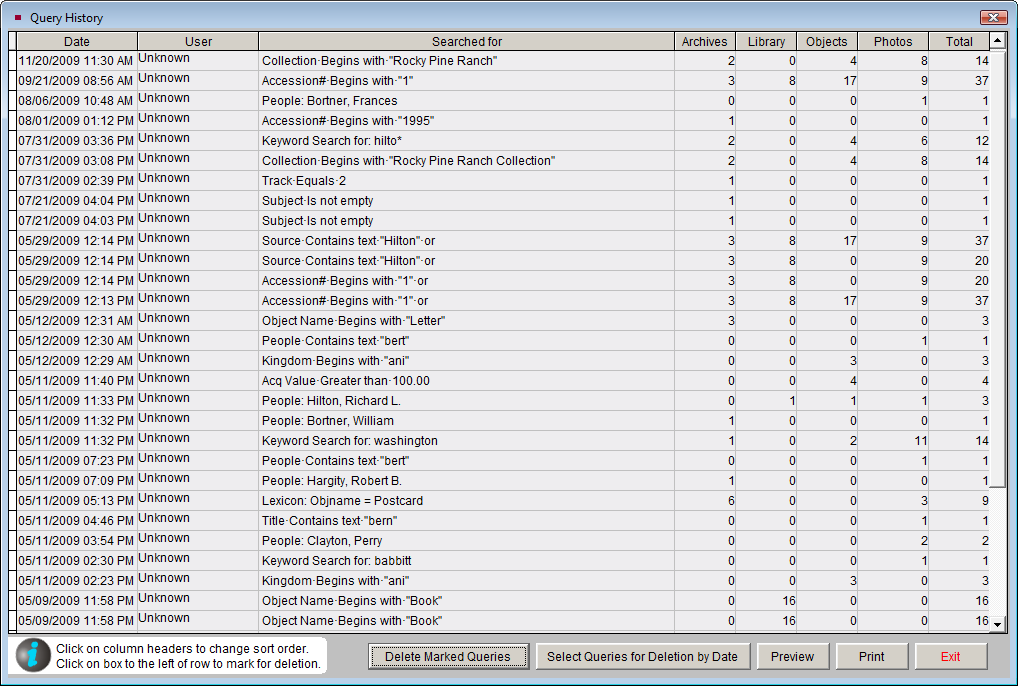Sort by the Searched for column
This screenshot has height=686, width=1018.
click(x=467, y=41)
